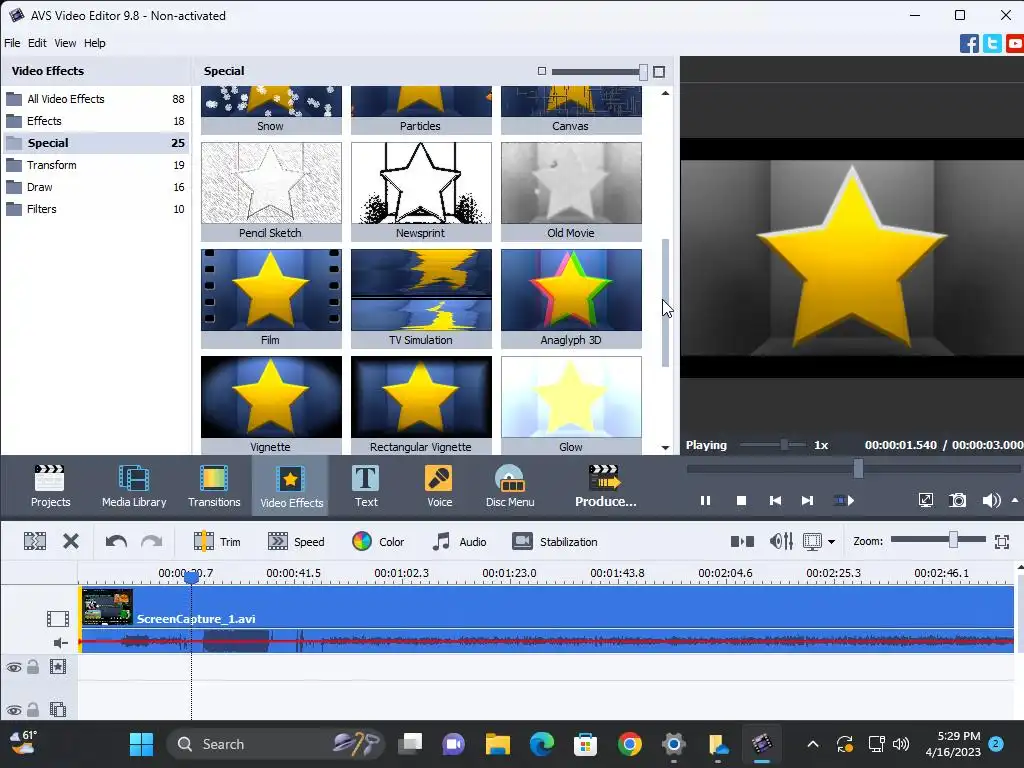The image size is (1024, 768).
Task: Click the preview seek progress bar
Action: [853, 468]
